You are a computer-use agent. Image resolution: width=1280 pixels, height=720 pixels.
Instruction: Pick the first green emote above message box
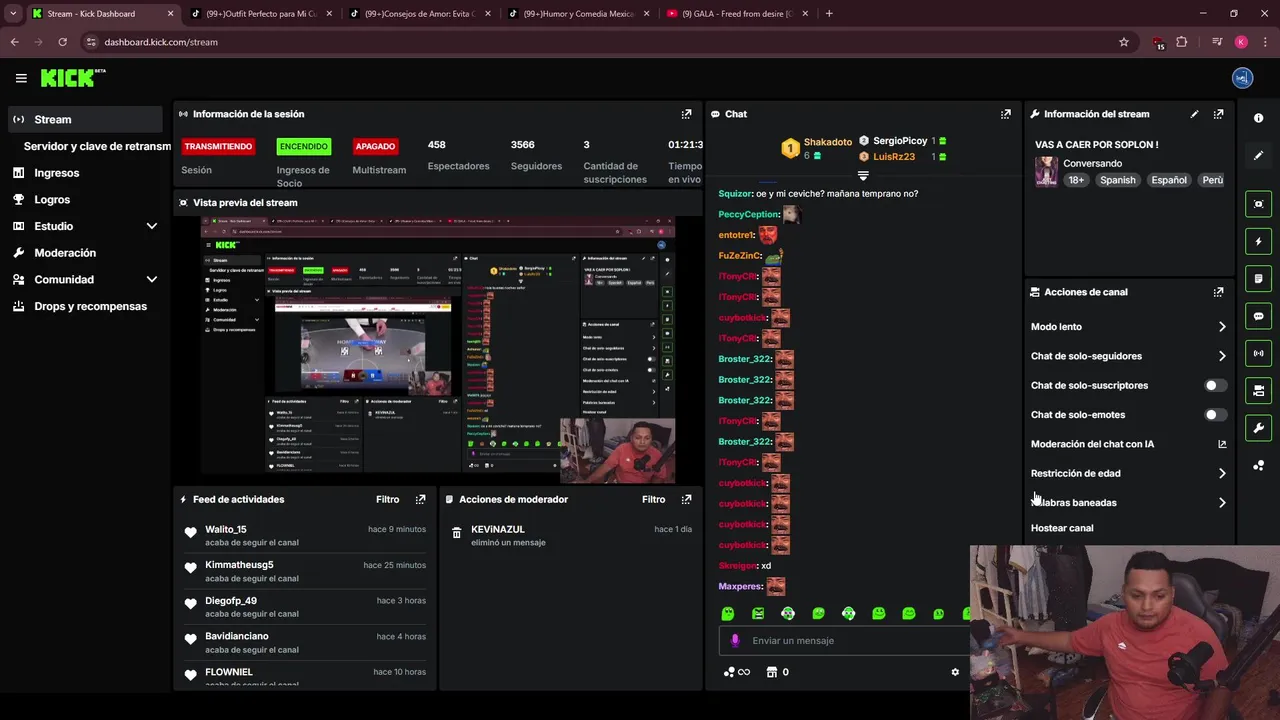[728, 613]
